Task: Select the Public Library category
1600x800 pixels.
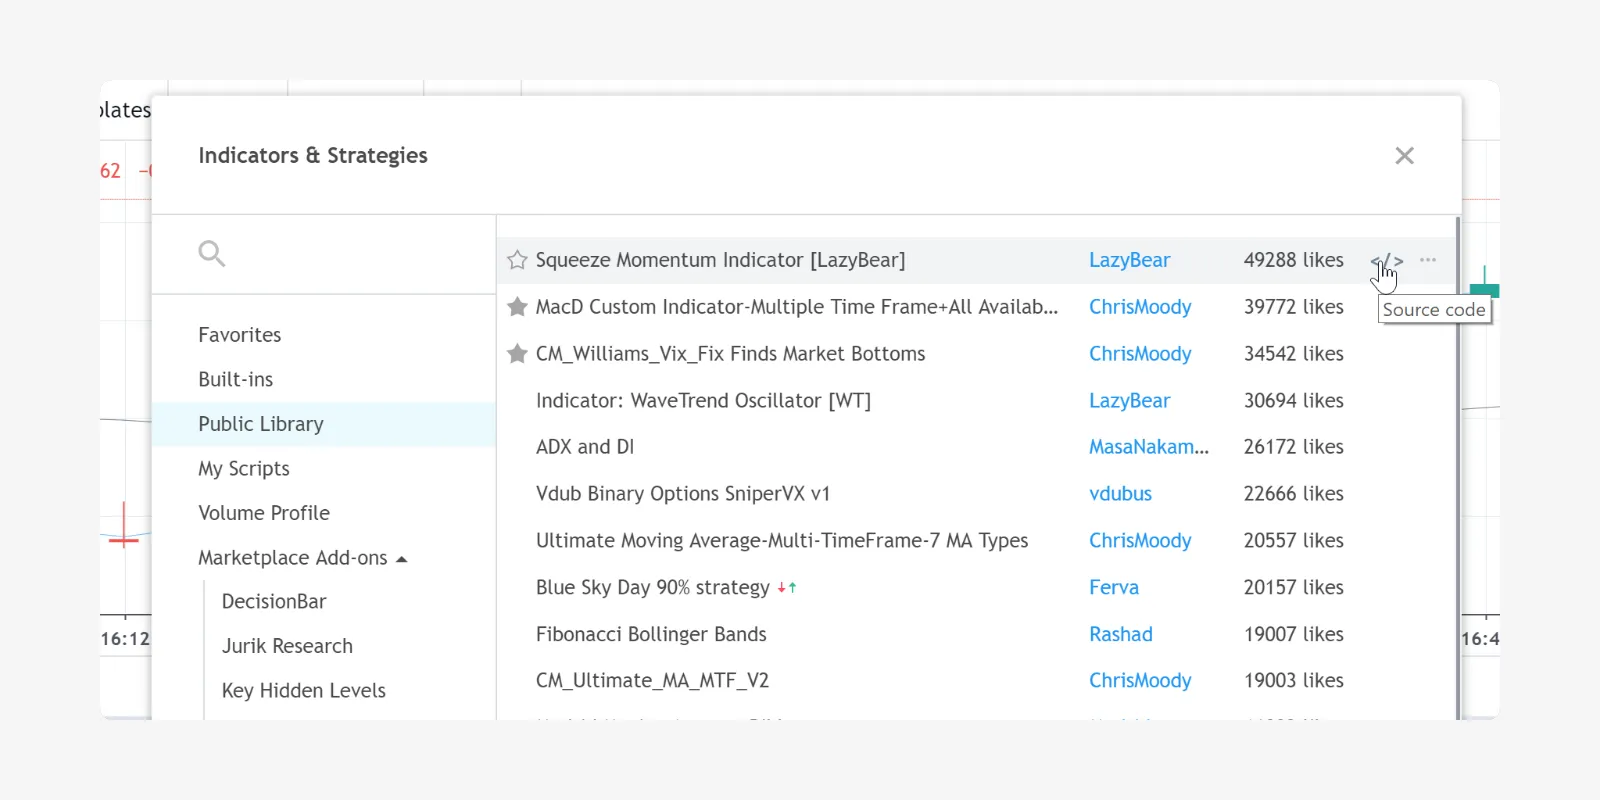Action: tap(261, 424)
